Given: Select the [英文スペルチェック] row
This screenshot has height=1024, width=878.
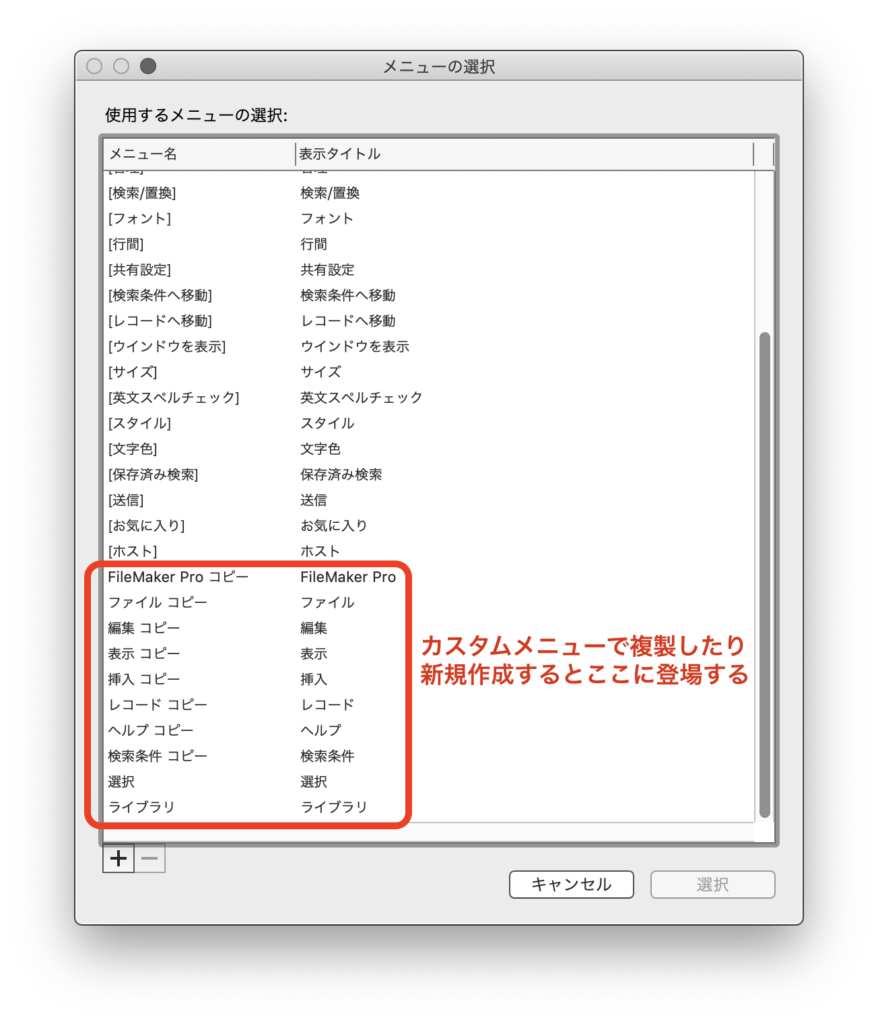Looking at the screenshot, I should pyautogui.click(x=429, y=398).
